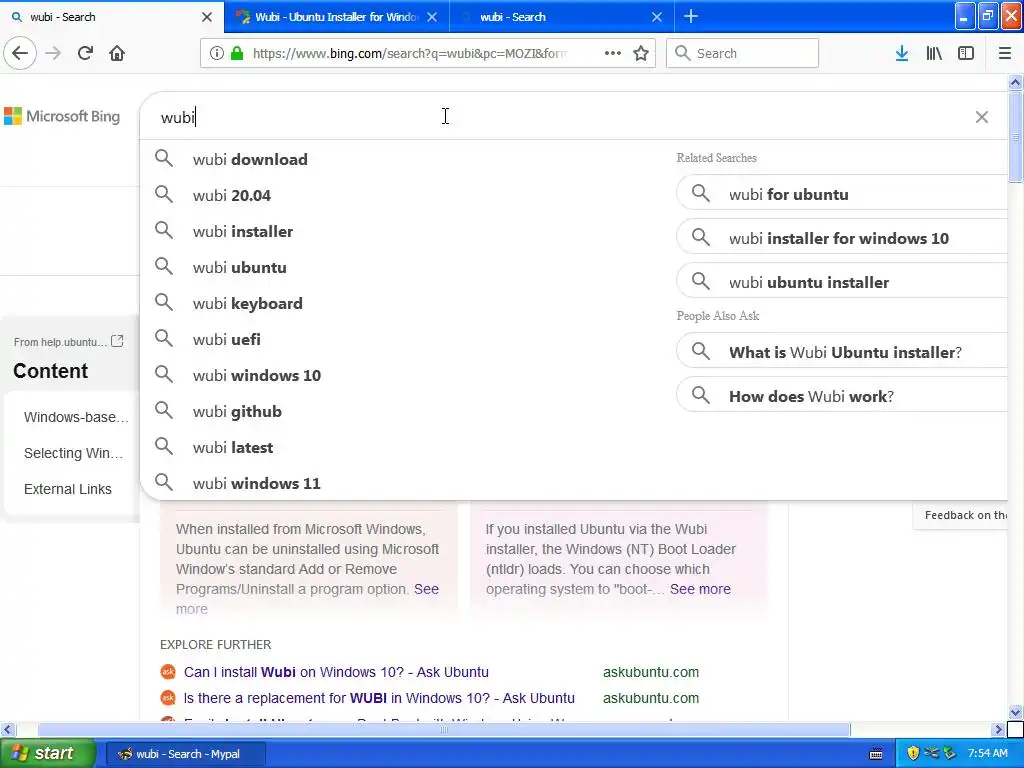This screenshot has height=768, width=1024.
Task: Click magnifier beside How does Wubi work
Action: (701, 395)
